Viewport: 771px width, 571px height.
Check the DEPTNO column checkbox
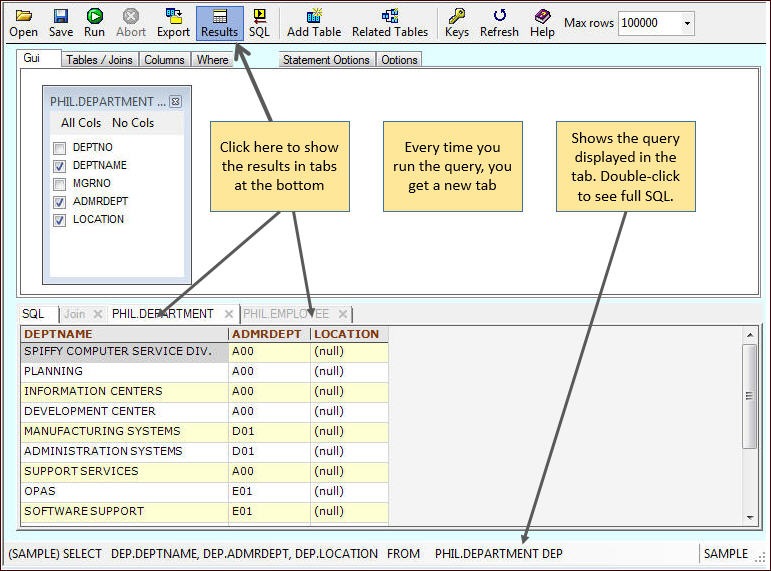(x=59, y=148)
